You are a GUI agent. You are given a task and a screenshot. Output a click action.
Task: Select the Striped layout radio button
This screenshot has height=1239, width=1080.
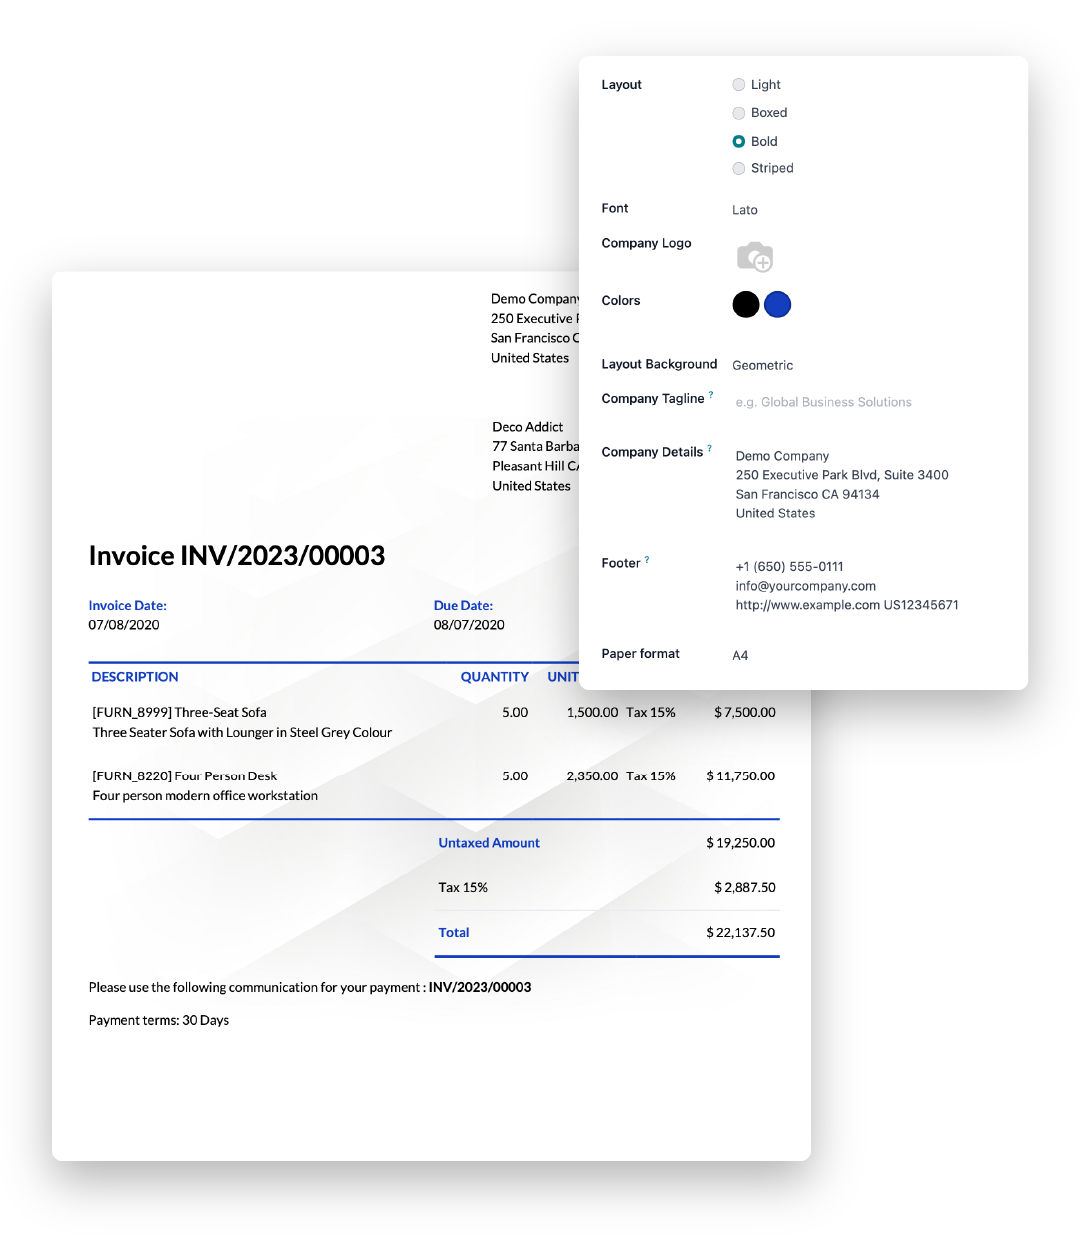(739, 168)
